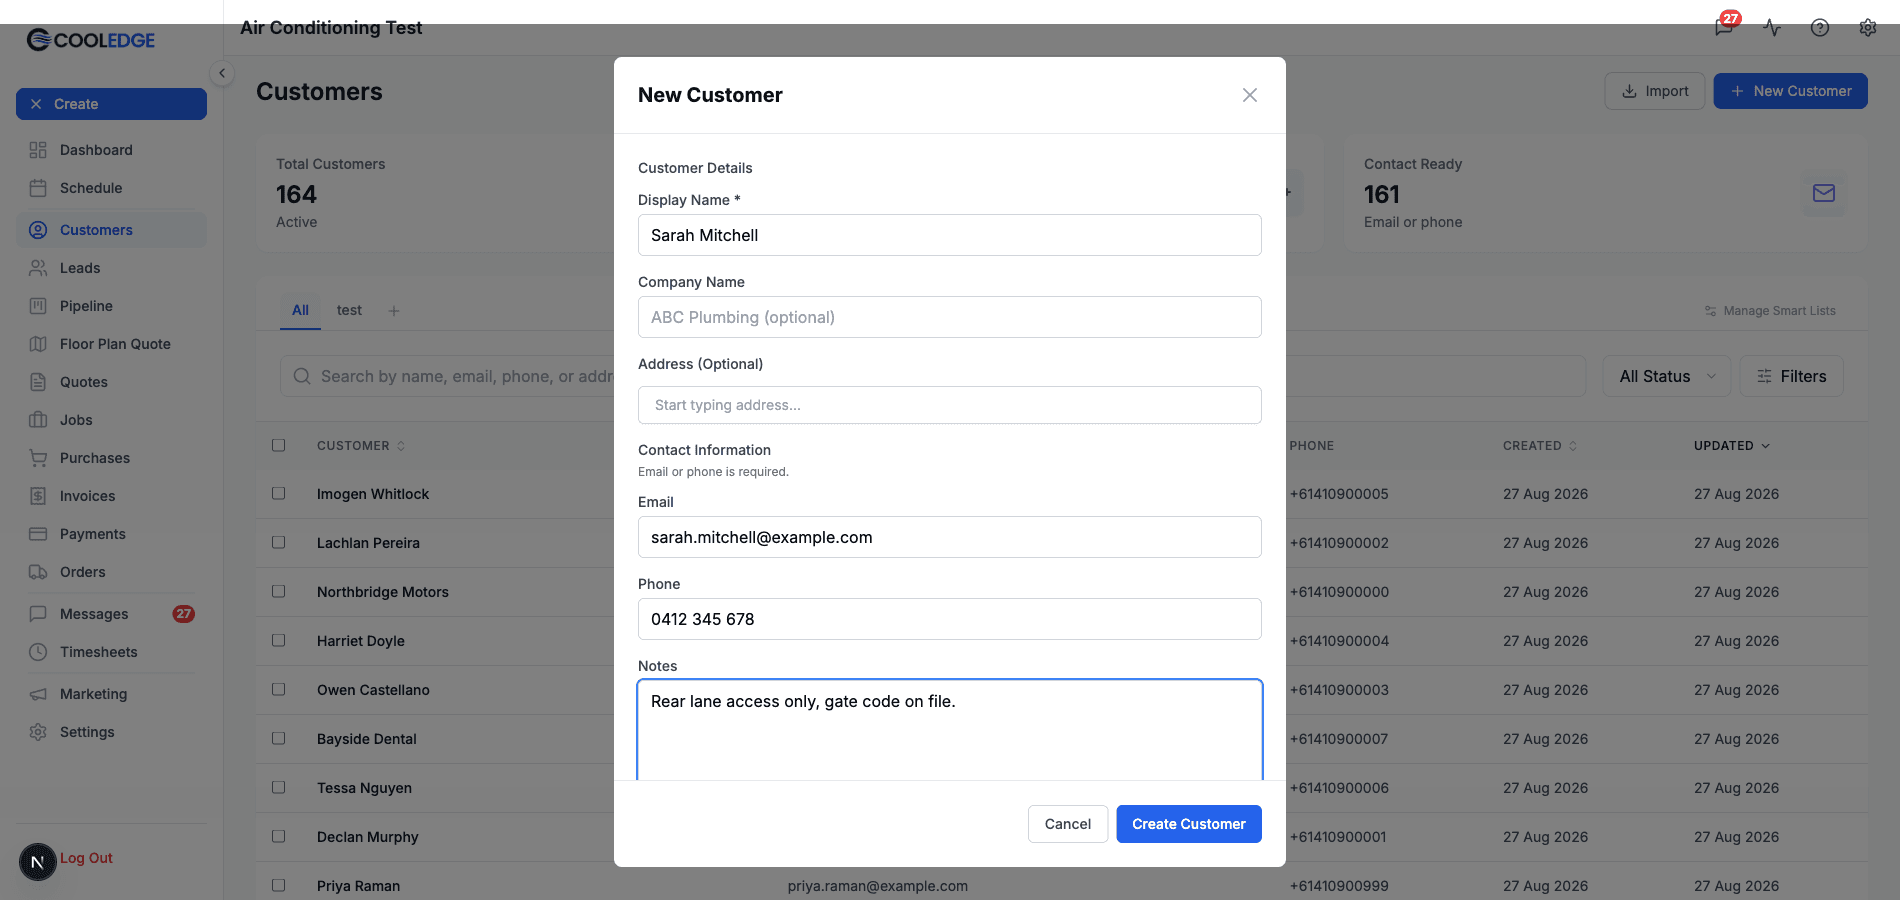Open the messages notification icon with 27 badge
1900x900 pixels.
1725,26
